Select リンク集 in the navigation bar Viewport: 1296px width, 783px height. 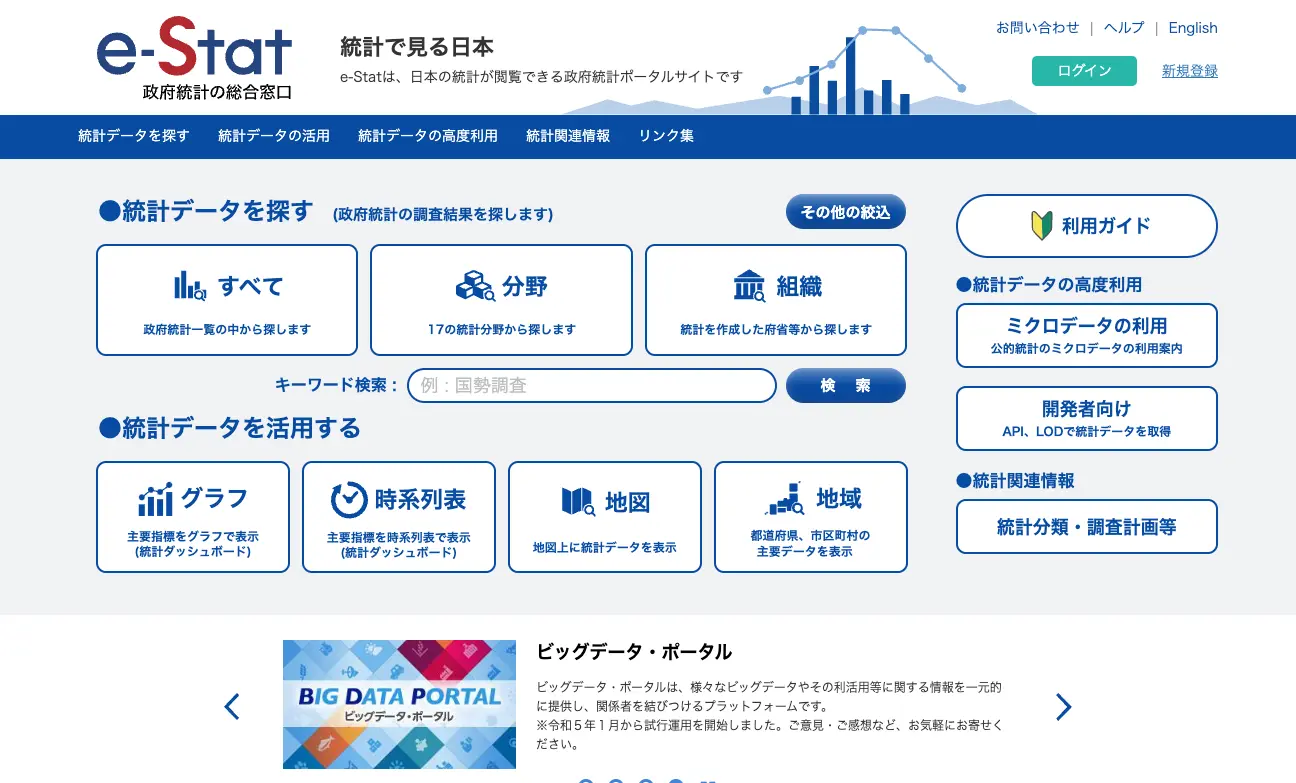[666, 136]
